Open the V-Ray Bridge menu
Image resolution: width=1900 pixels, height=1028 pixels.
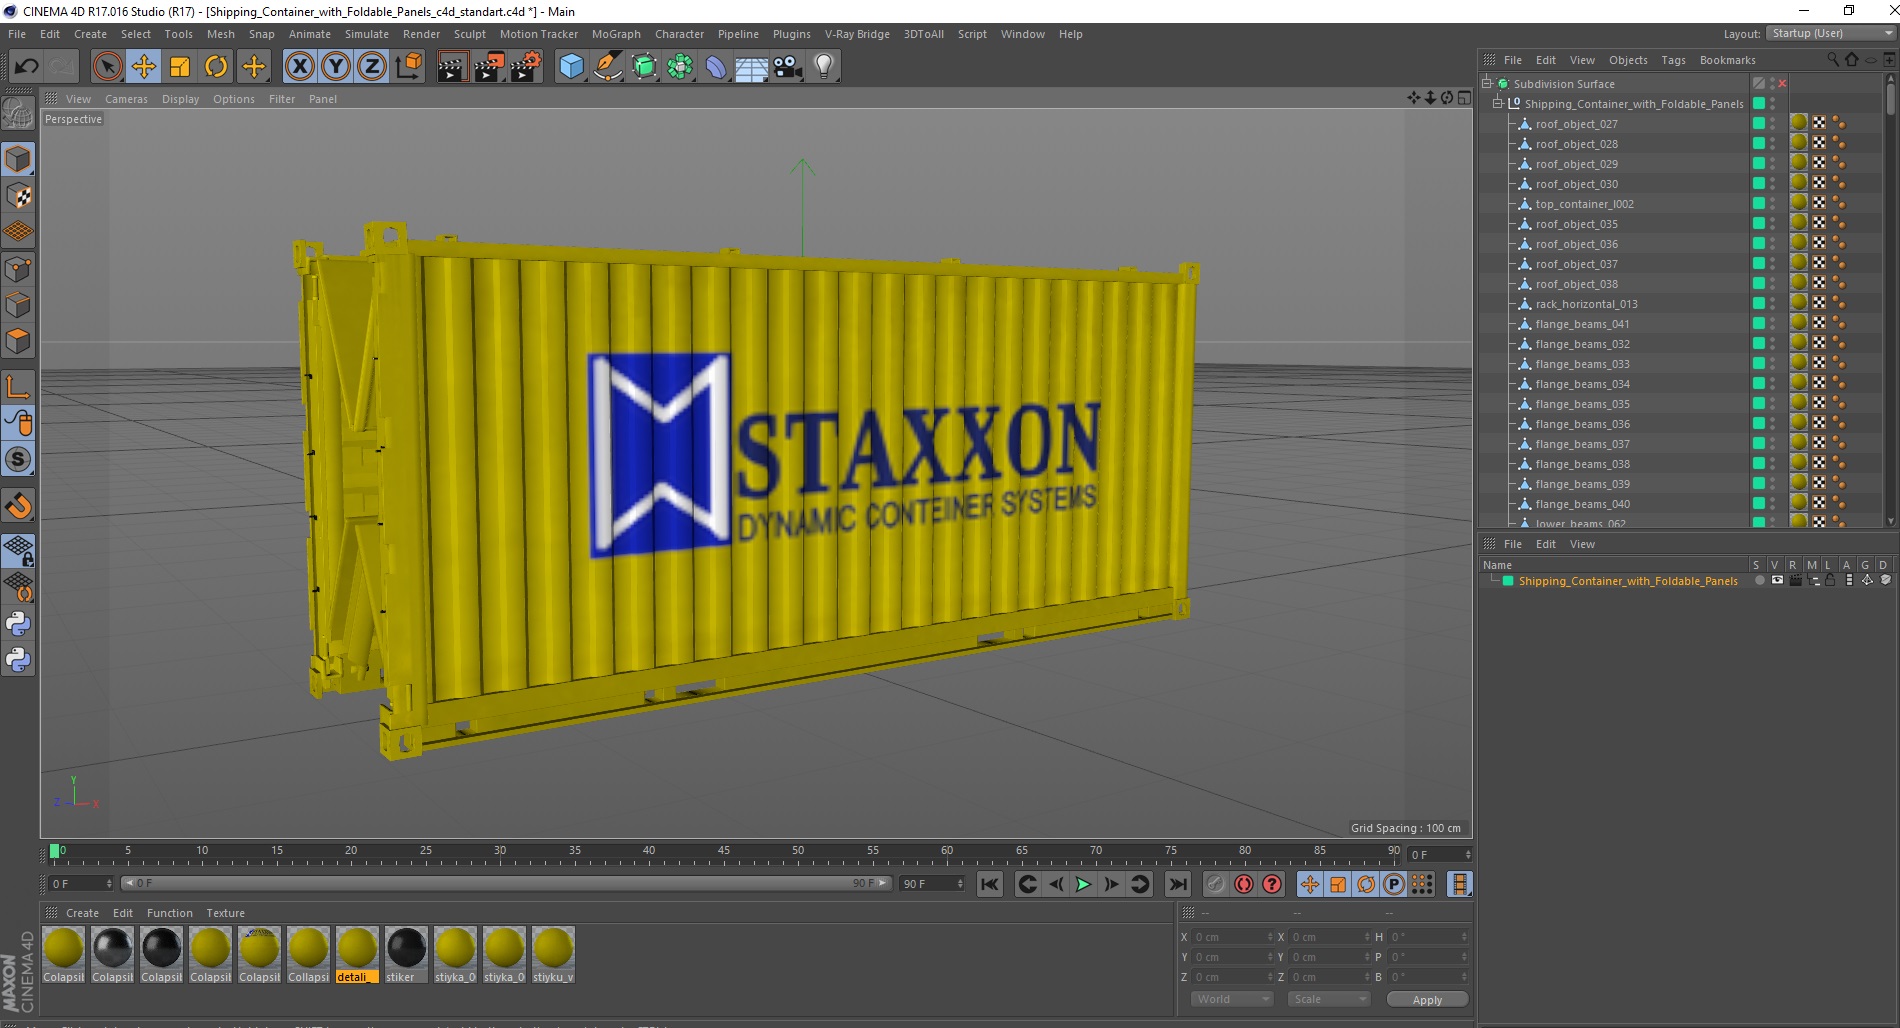click(857, 34)
